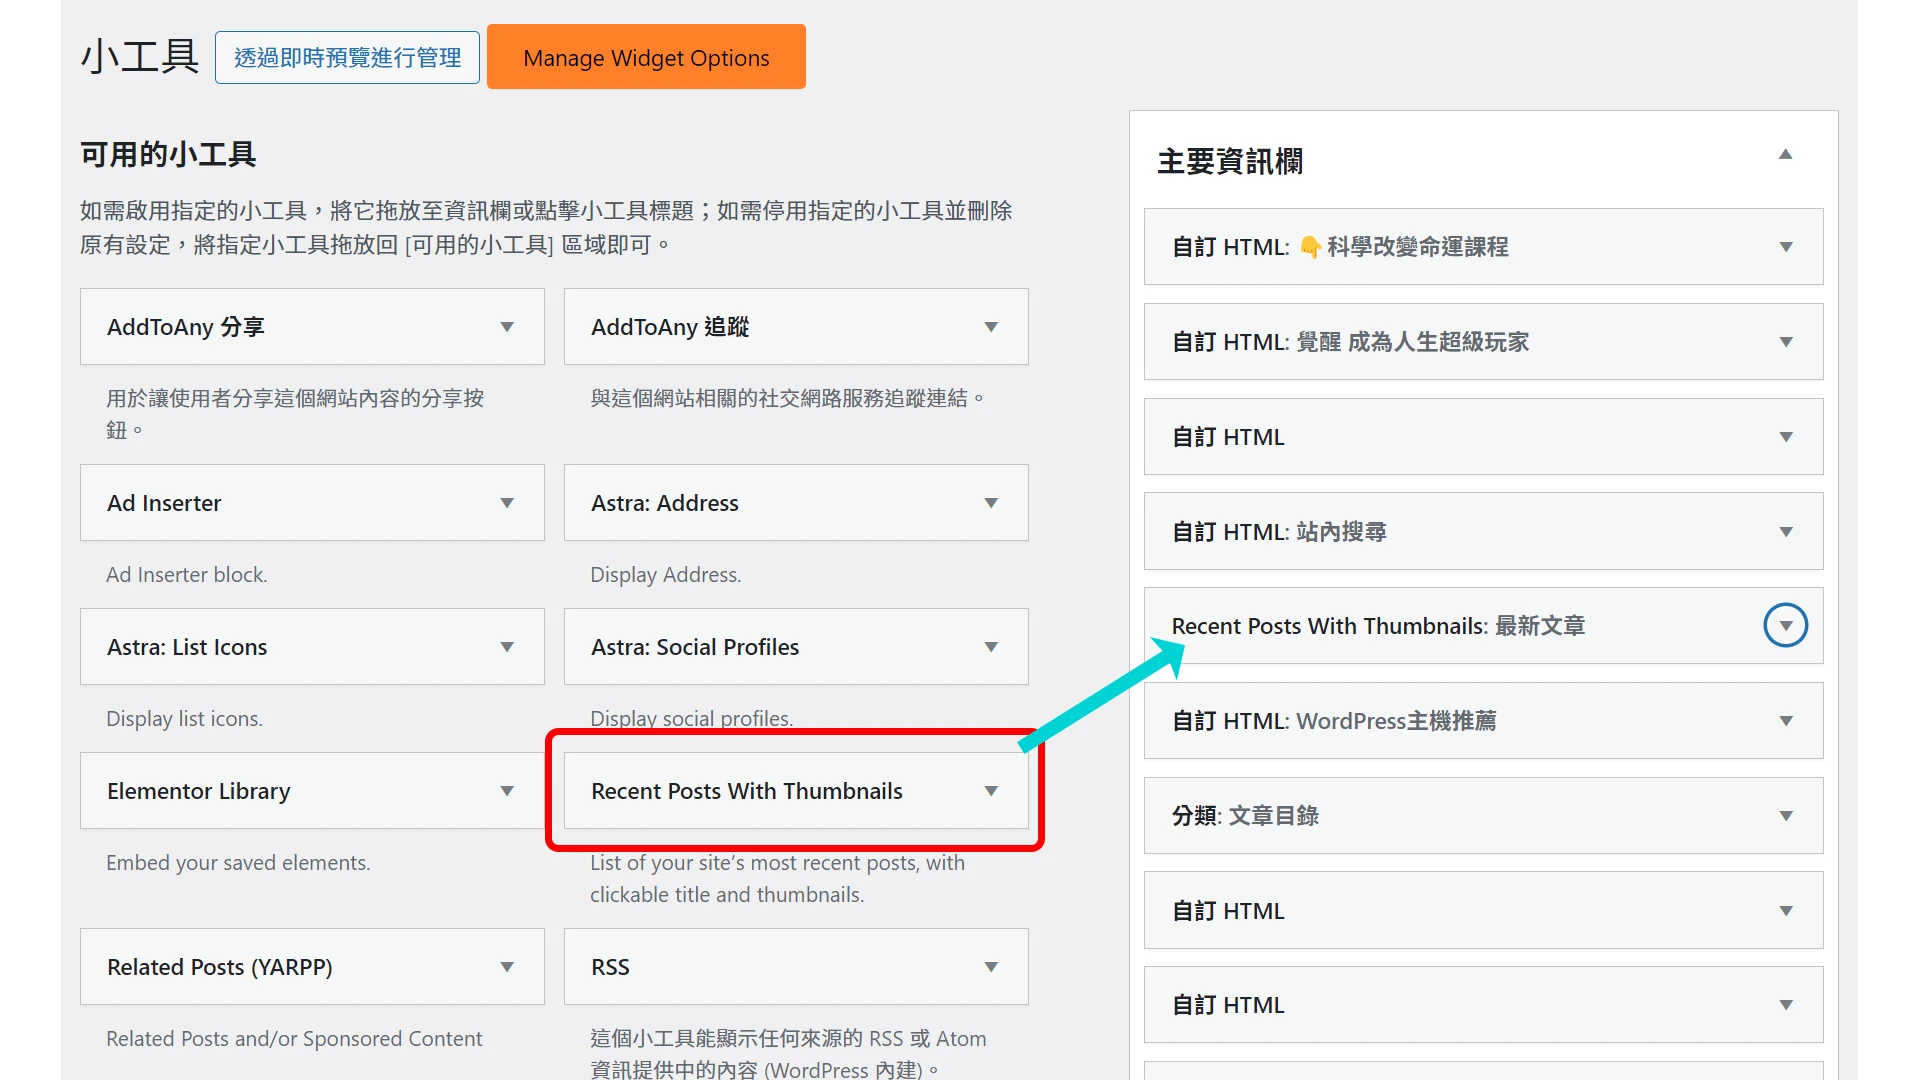This screenshot has width=1920, height=1080.
Task: Expand the RSS widget arrow
Action: [991, 967]
